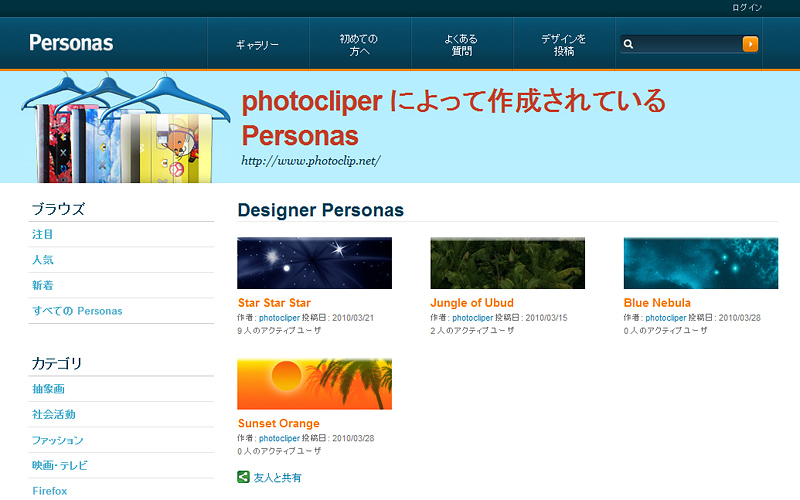Click the Personas logo in header

click(x=71, y=43)
